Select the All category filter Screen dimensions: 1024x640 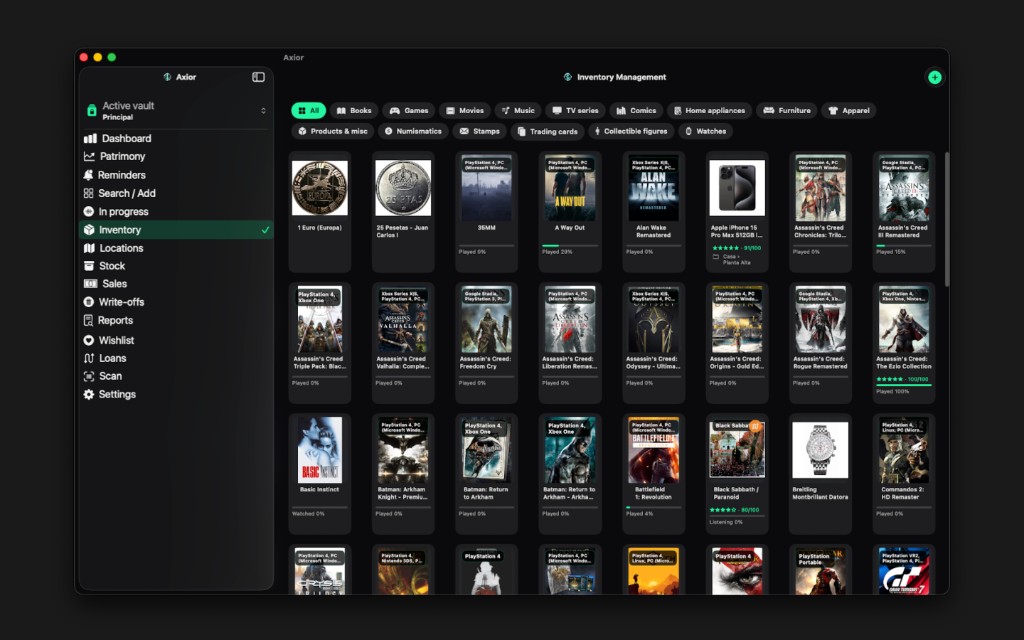308,110
